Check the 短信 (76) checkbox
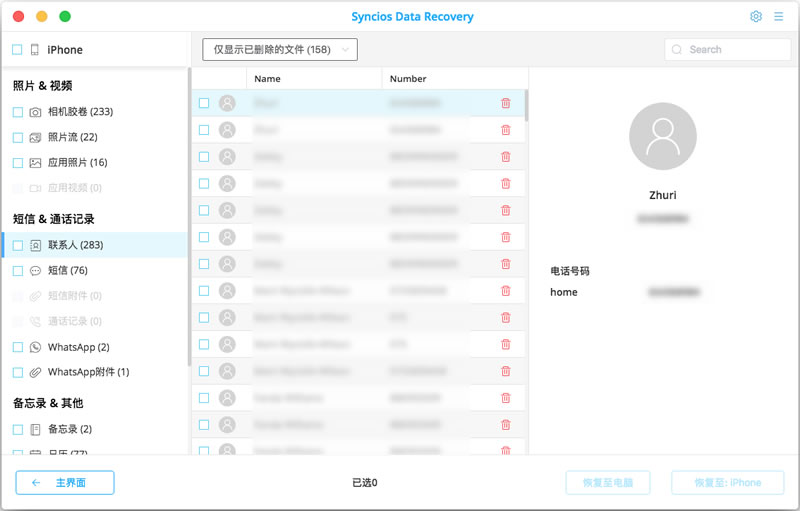800x511 pixels. [18, 270]
